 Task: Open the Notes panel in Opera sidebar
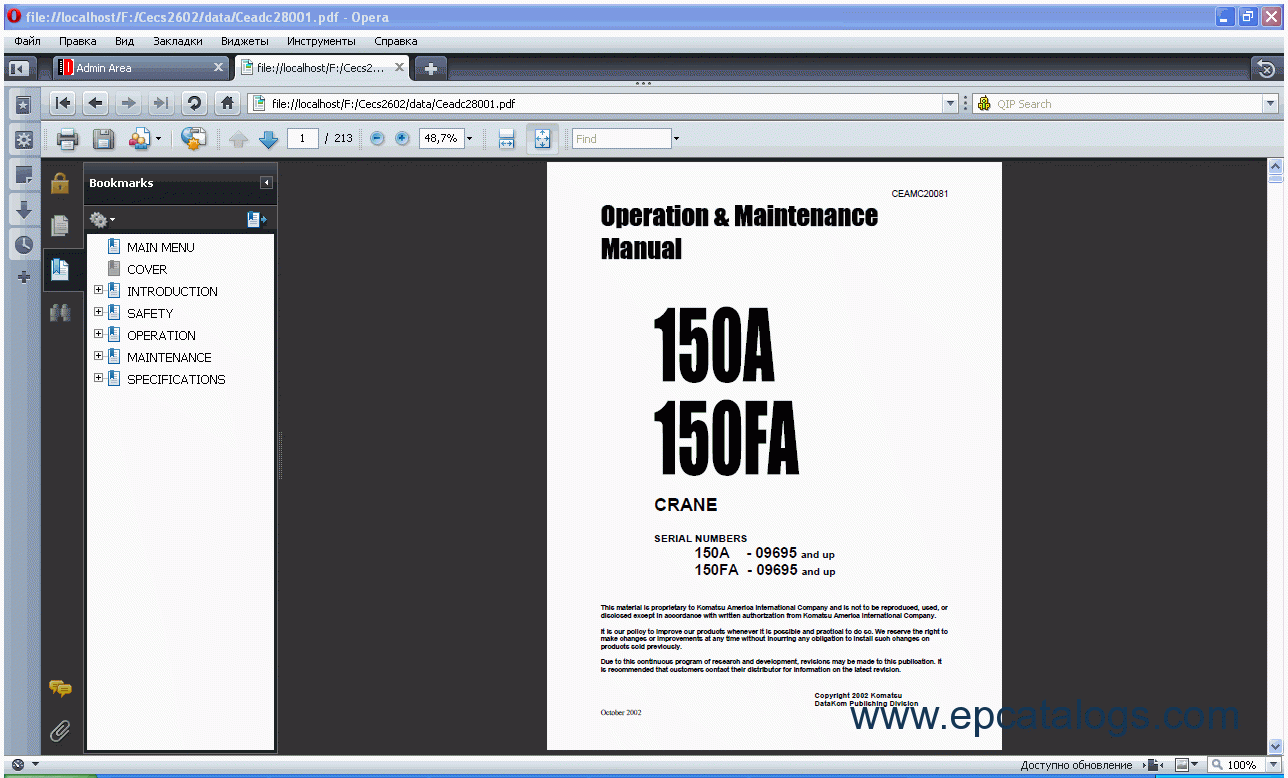pos(23,175)
